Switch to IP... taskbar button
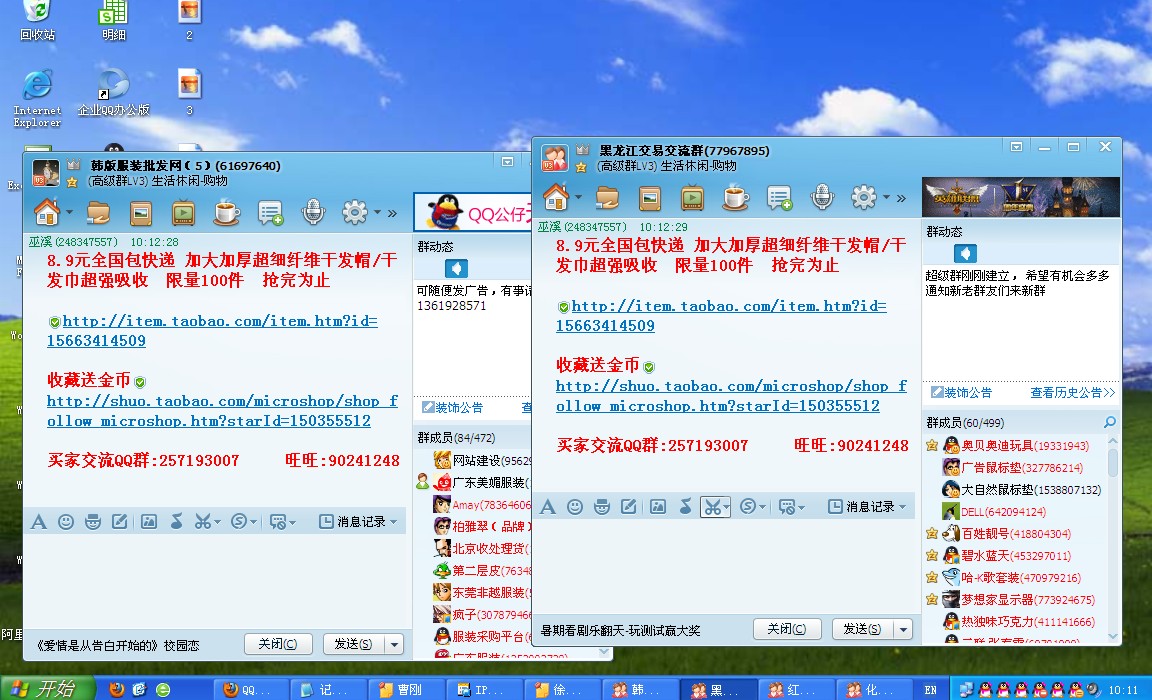 pos(486,689)
